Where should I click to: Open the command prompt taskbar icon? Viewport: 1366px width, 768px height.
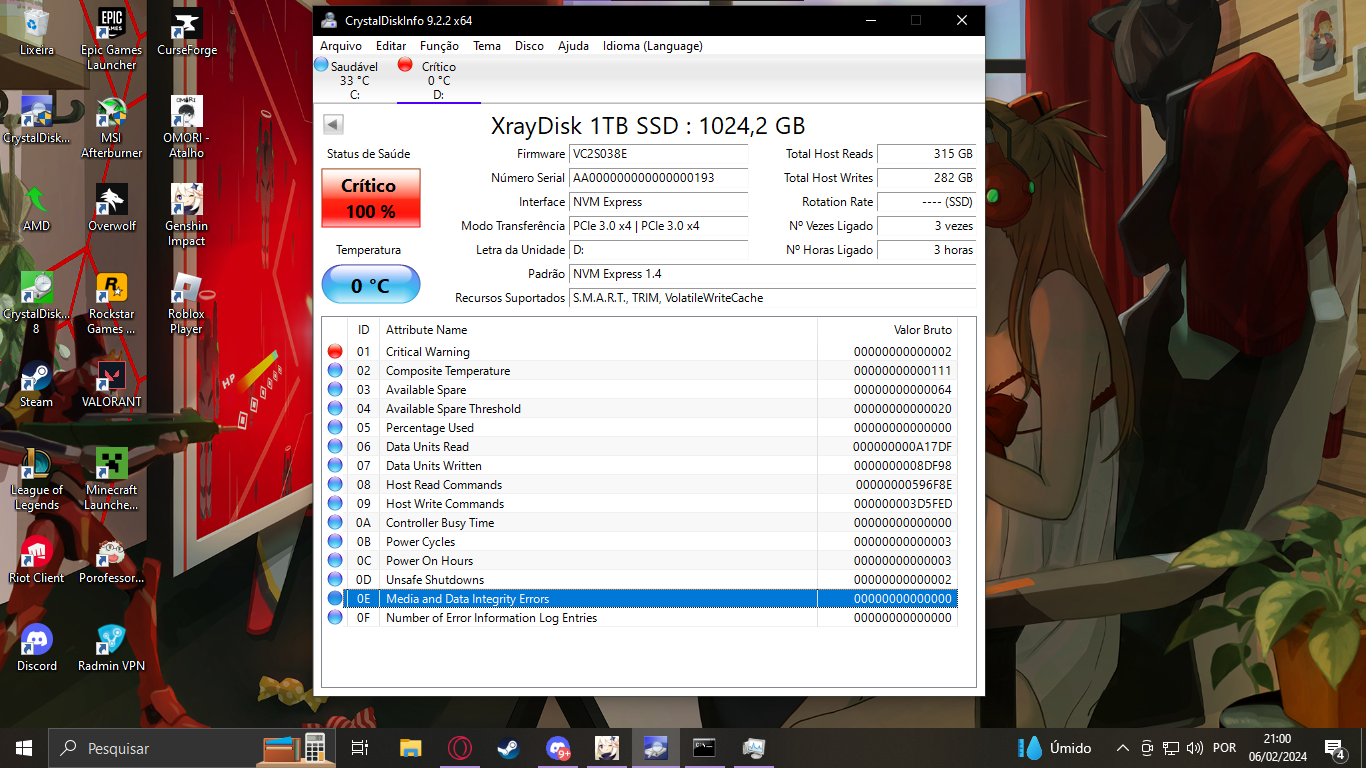tap(705, 748)
